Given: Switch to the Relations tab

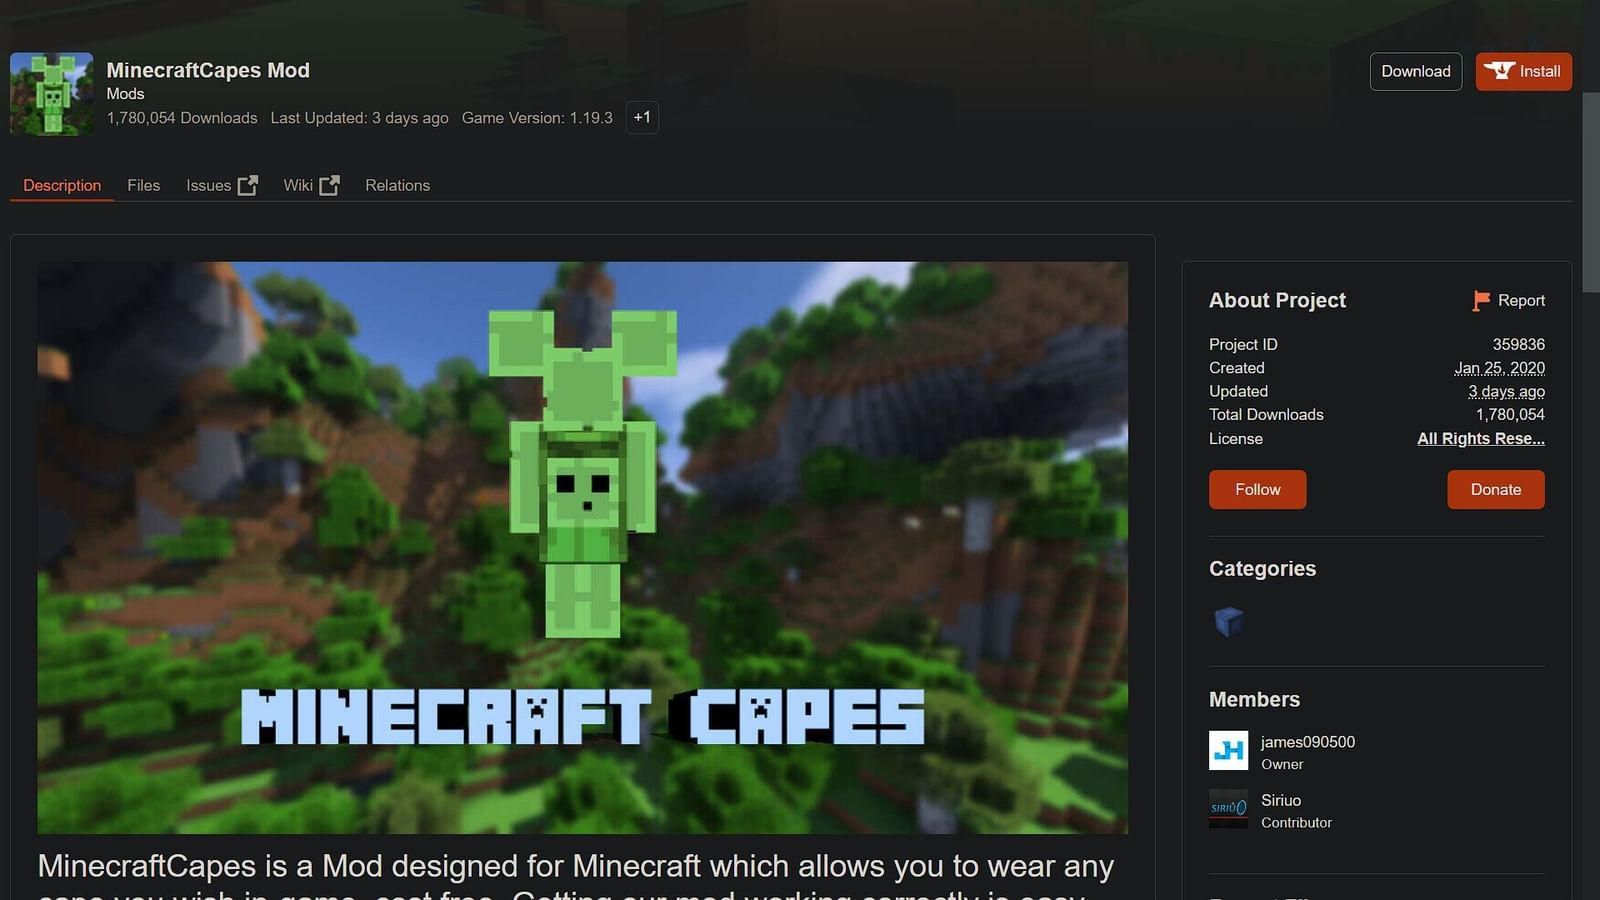Looking at the screenshot, I should pos(397,185).
